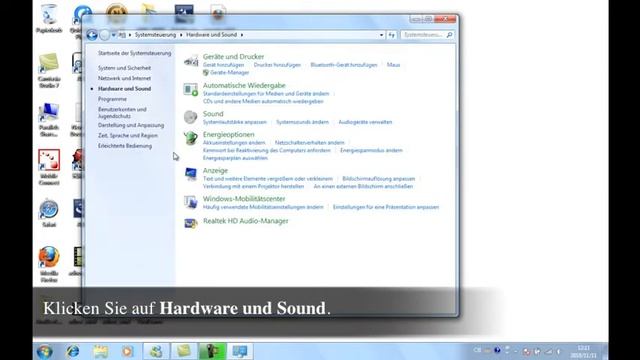
Task: Click the taskbar clock
Action: pos(584,351)
